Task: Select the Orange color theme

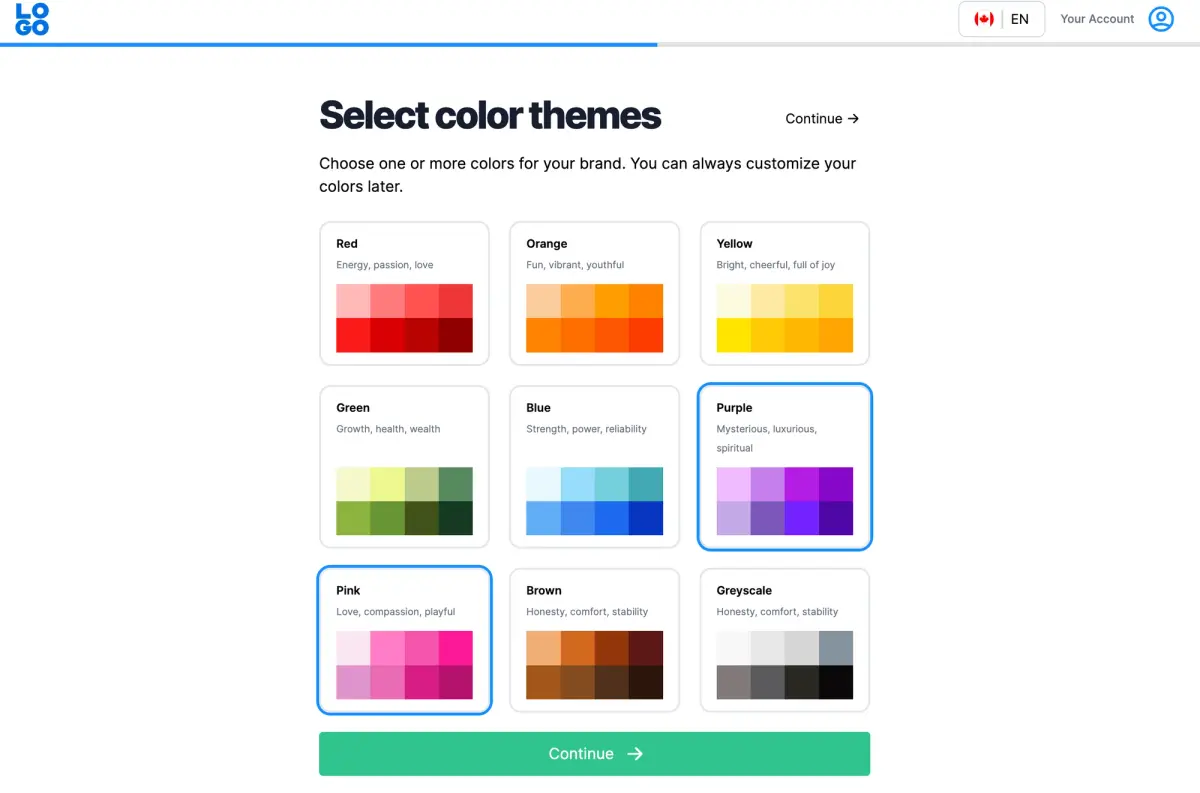Action: 594,293
